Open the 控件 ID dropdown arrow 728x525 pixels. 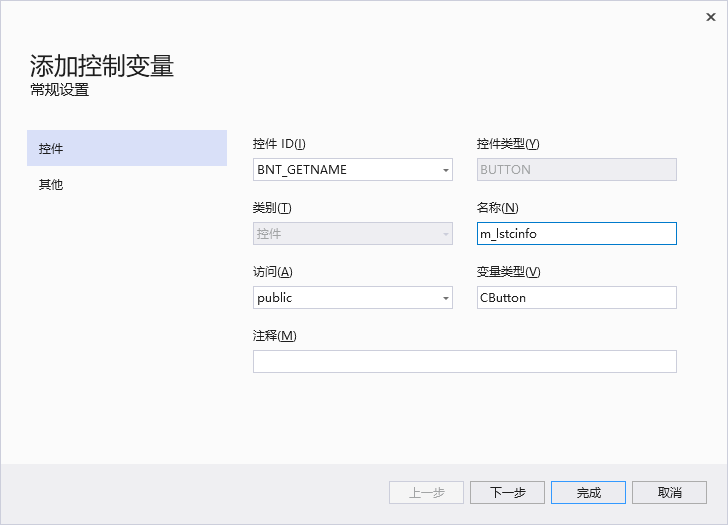(x=445, y=170)
